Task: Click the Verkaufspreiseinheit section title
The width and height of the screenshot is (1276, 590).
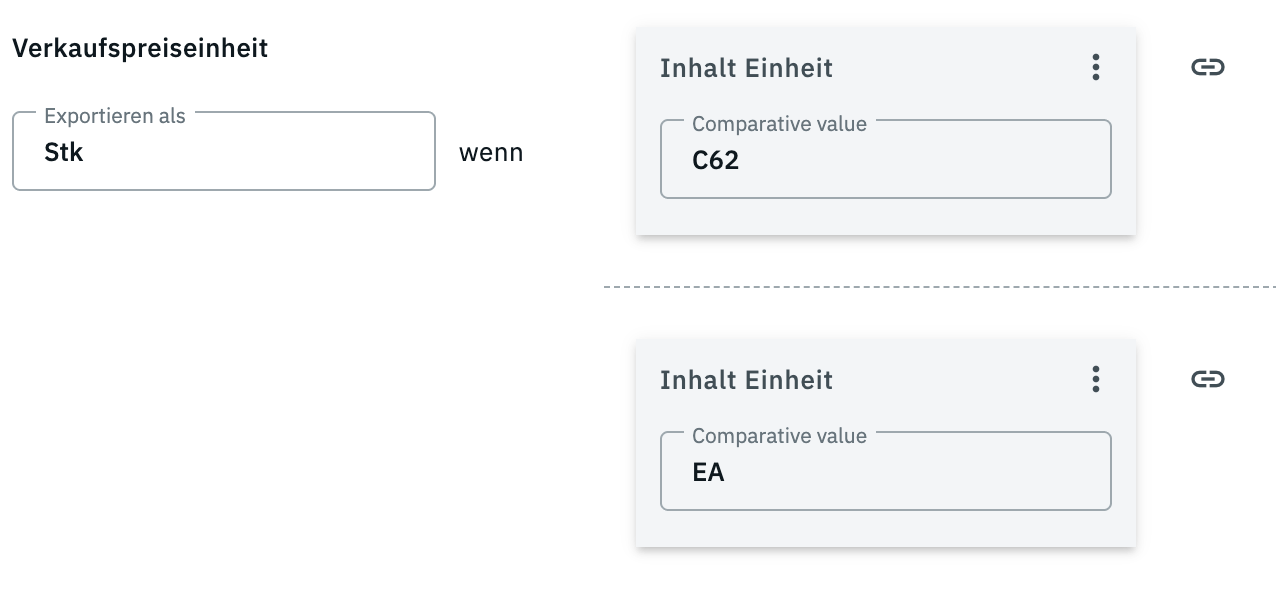Action: coord(140,48)
